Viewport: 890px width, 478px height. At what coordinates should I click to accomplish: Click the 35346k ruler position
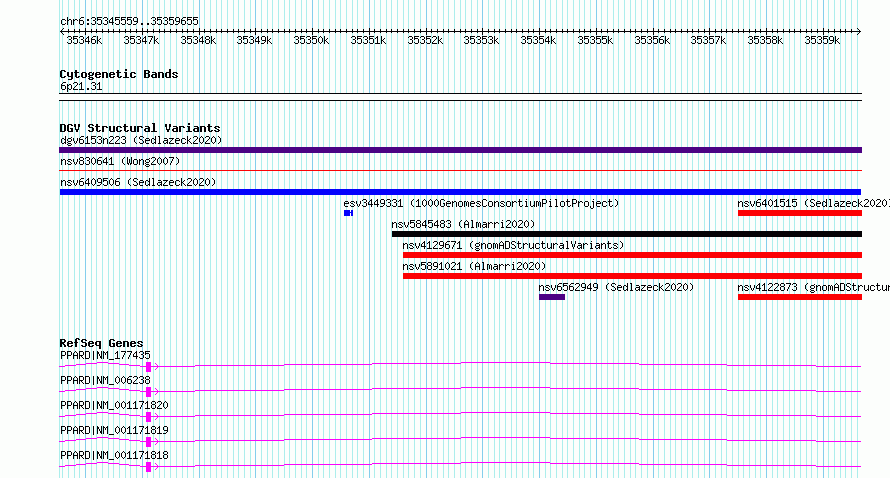pyautogui.click(x=84, y=40)
